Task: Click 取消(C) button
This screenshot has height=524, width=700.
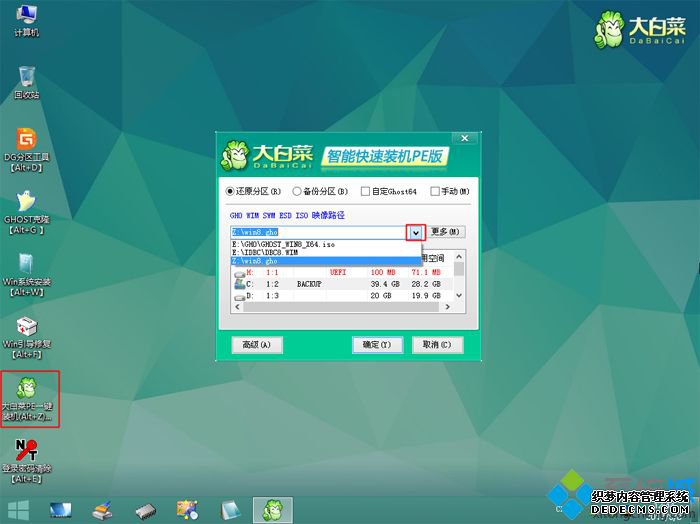Action: (437, 345)
